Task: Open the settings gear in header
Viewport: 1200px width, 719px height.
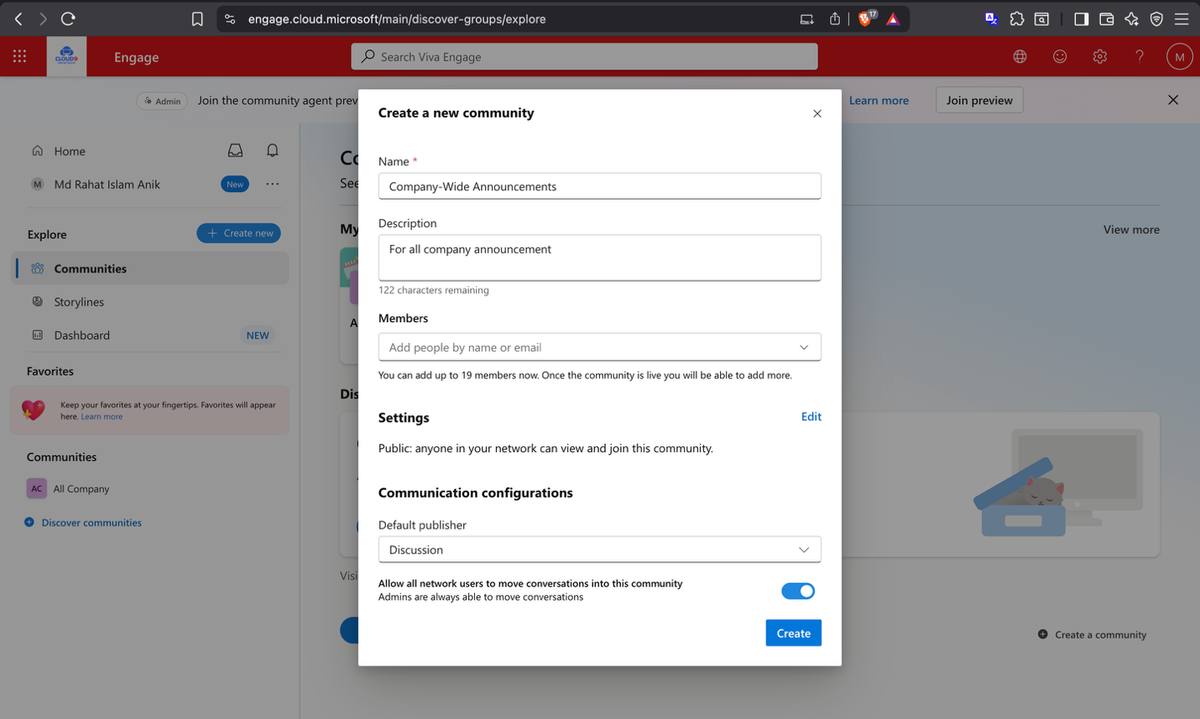Action: pos(1099,57)
